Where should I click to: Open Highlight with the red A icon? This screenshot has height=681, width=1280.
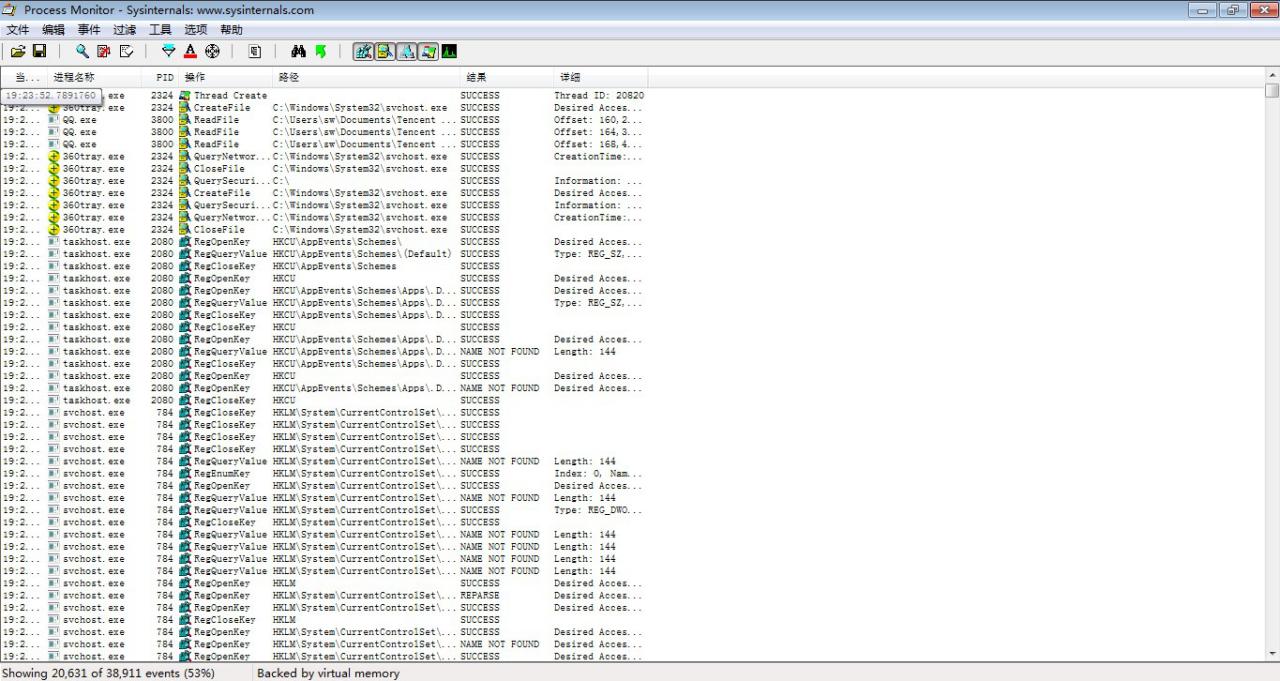190,51
